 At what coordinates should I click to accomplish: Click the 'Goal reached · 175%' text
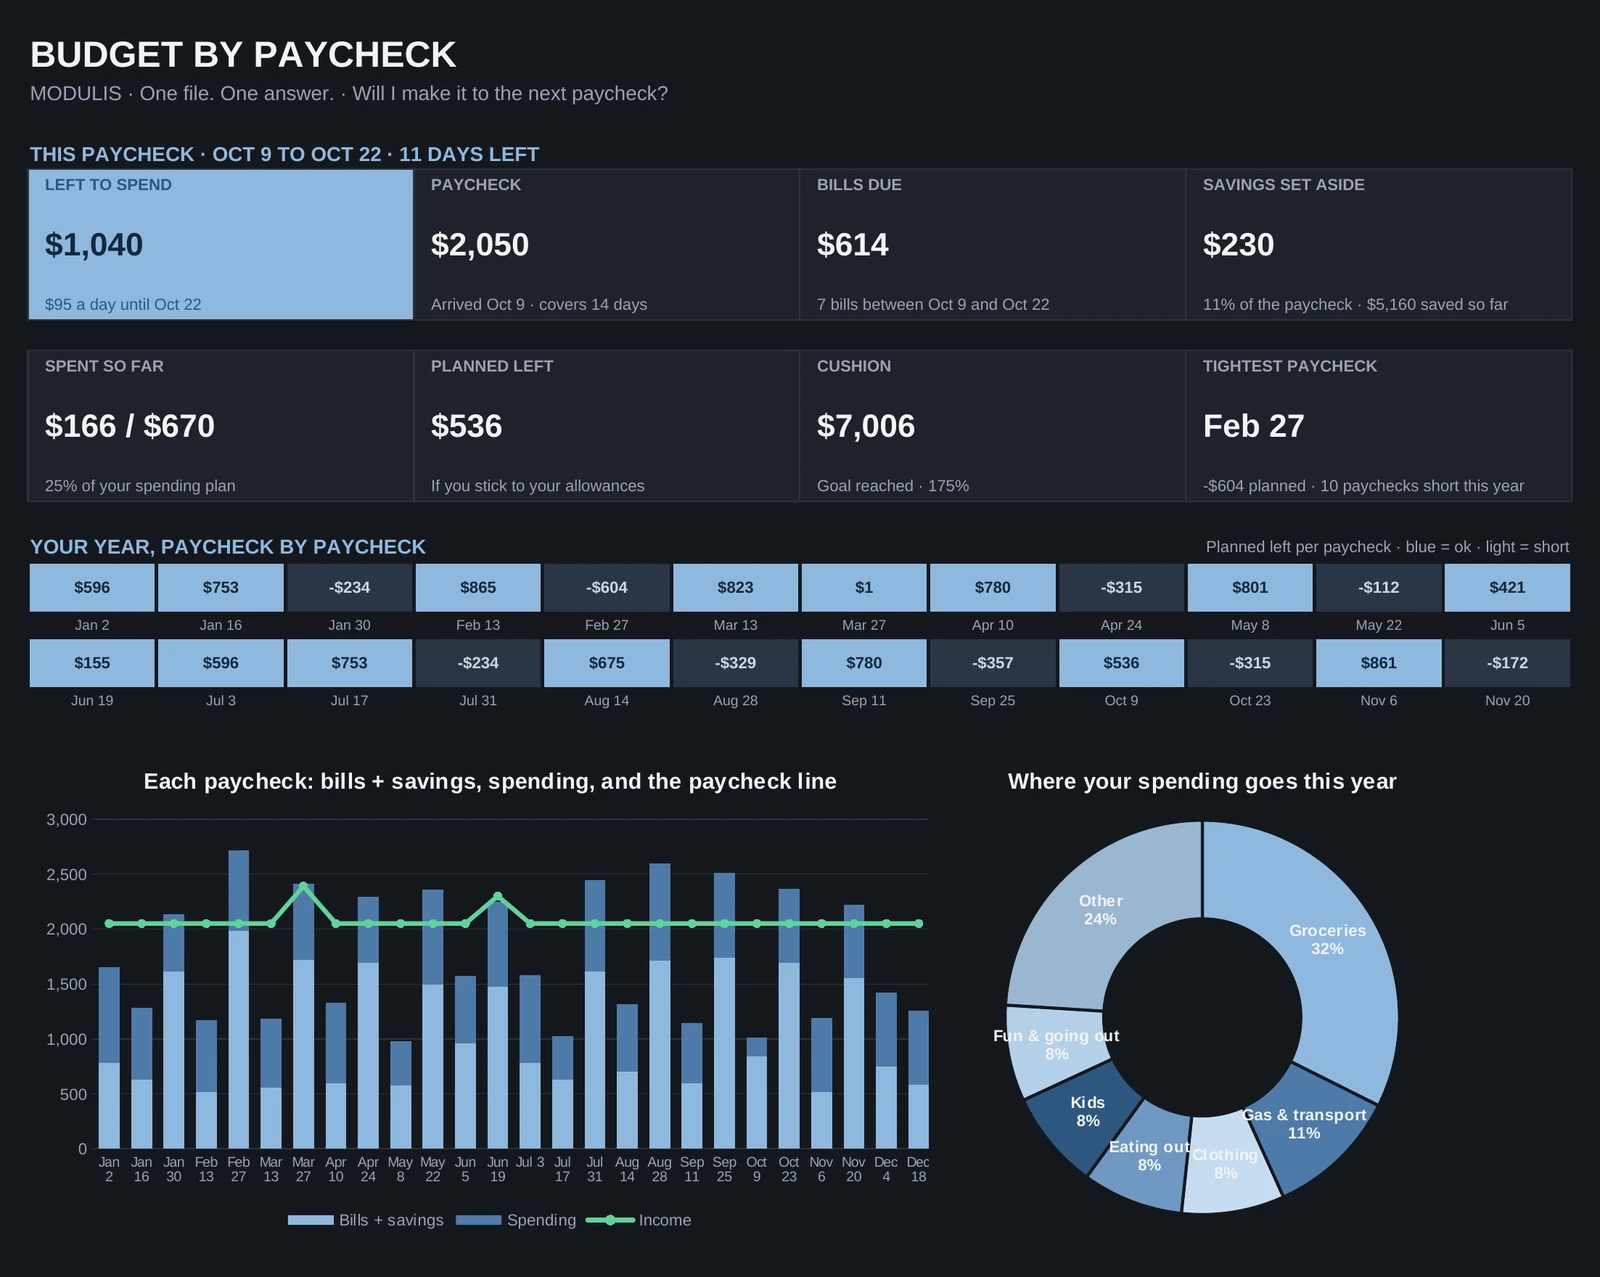click(x=893, y=486)
